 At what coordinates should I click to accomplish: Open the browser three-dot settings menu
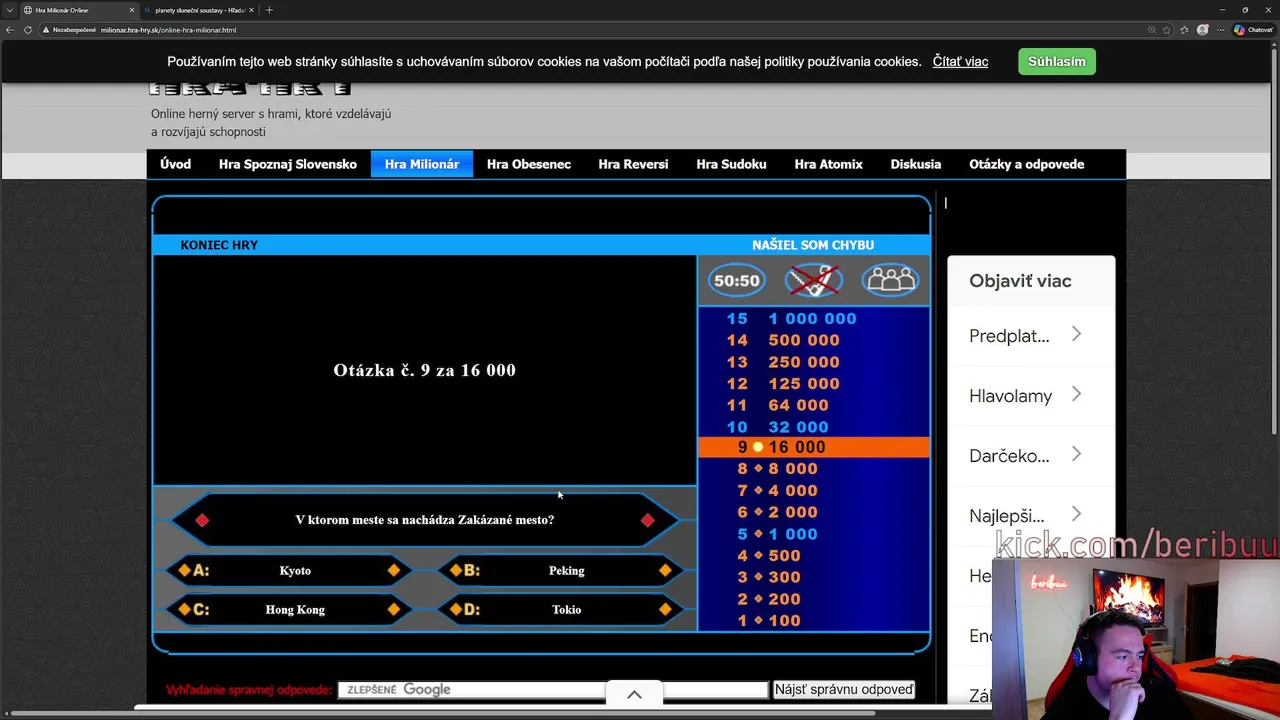(x=1221, y=30)
